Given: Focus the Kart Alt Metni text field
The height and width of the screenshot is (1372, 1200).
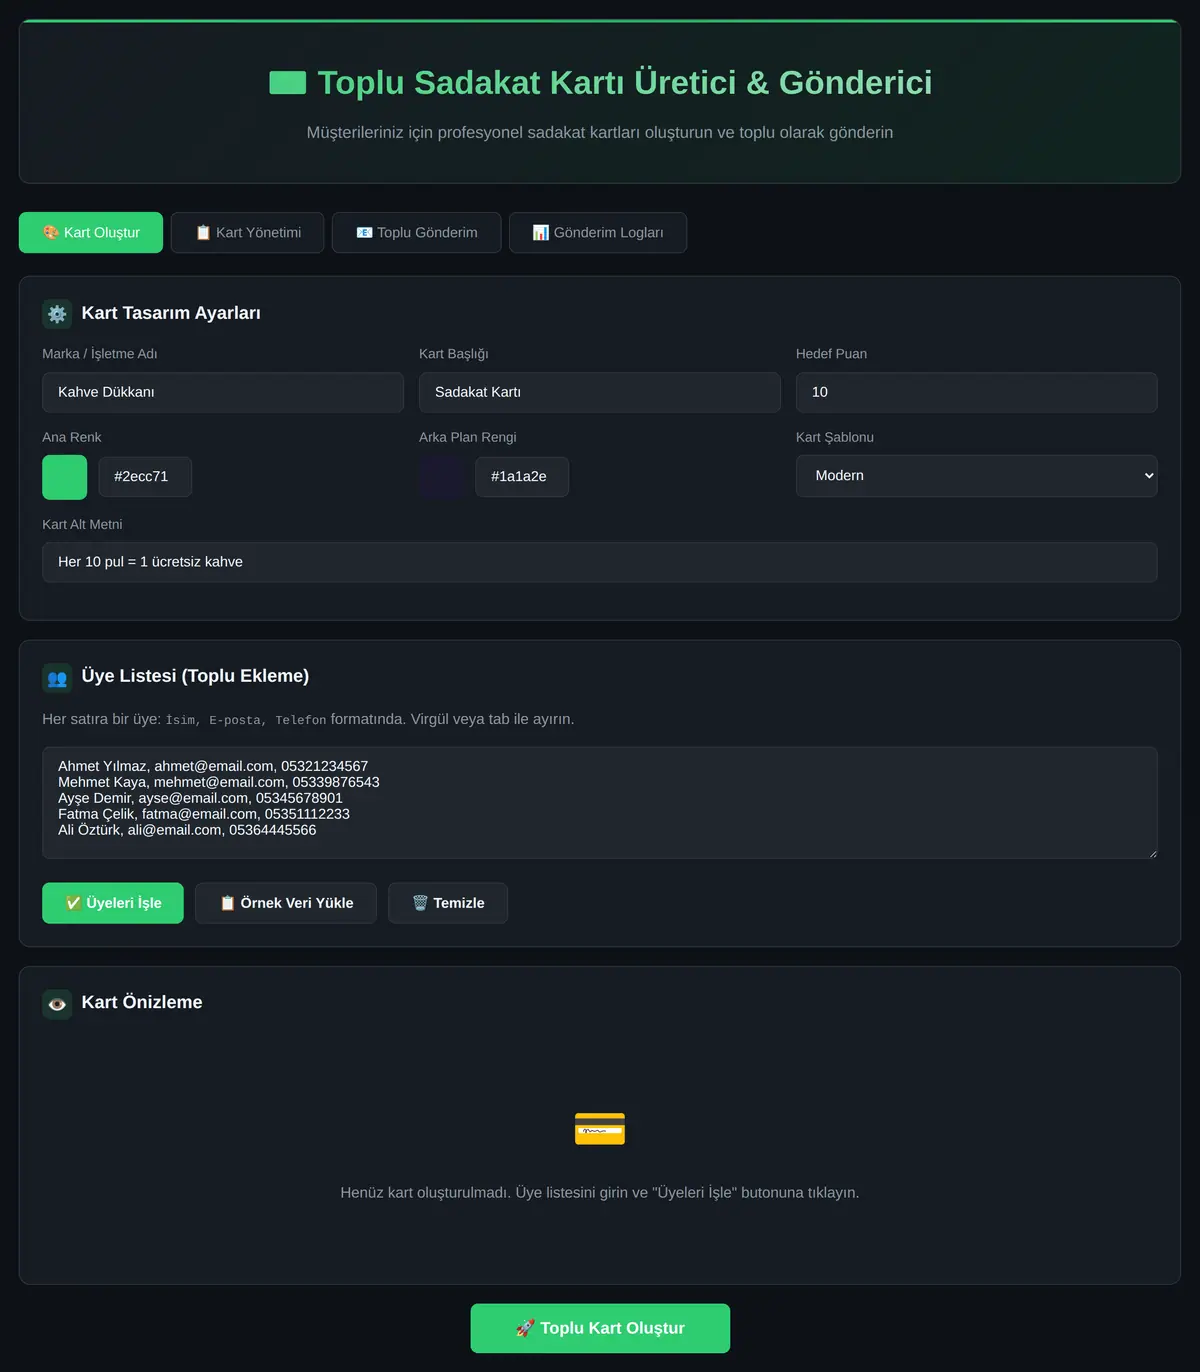Looking at the screenshot, I should pos(600,562).
